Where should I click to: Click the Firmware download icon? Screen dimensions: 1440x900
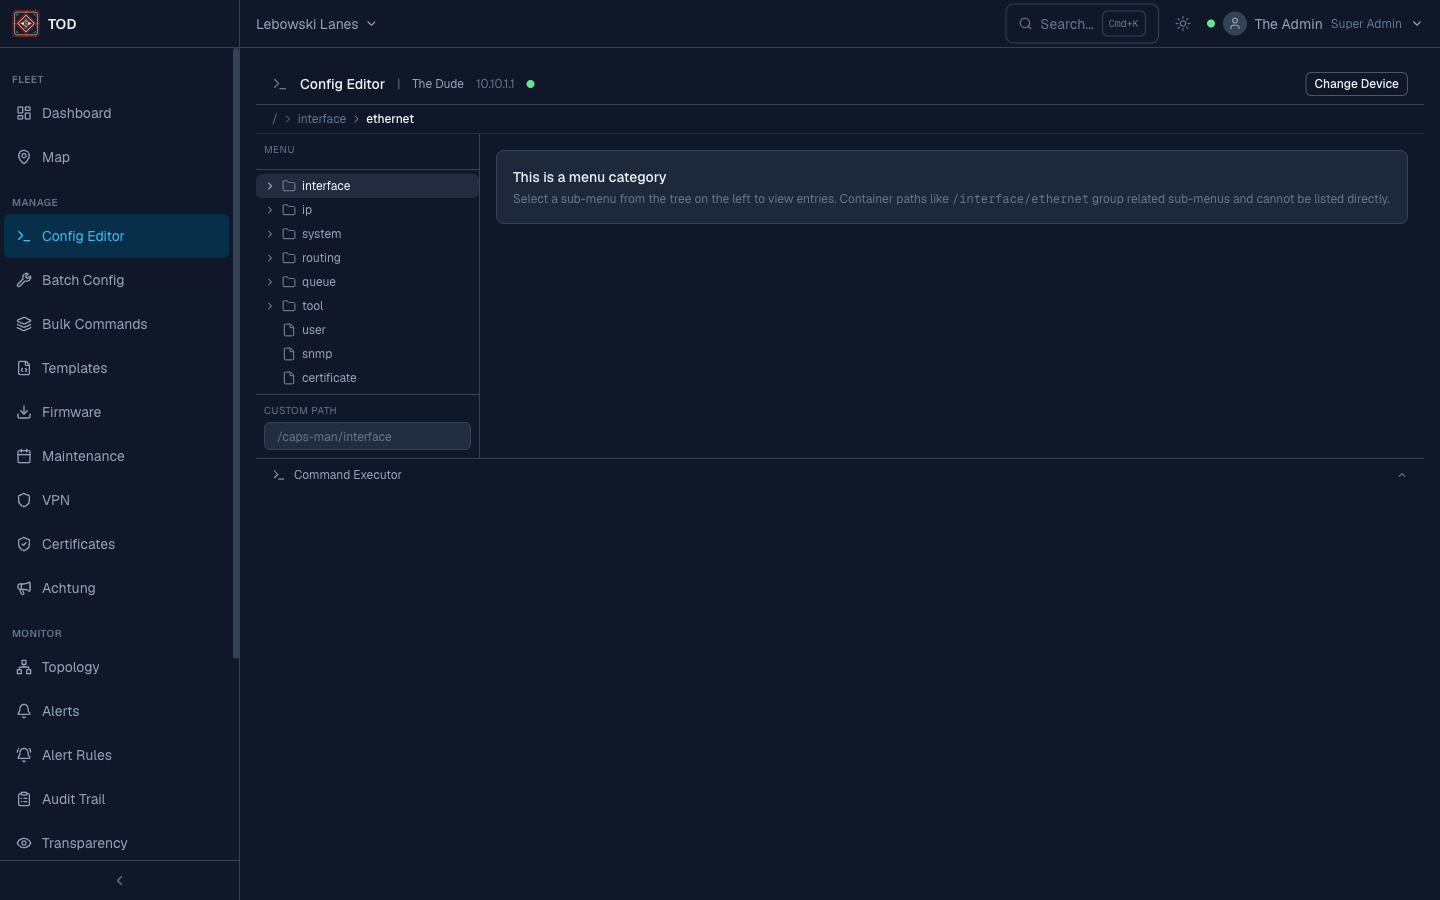(24, 412)
